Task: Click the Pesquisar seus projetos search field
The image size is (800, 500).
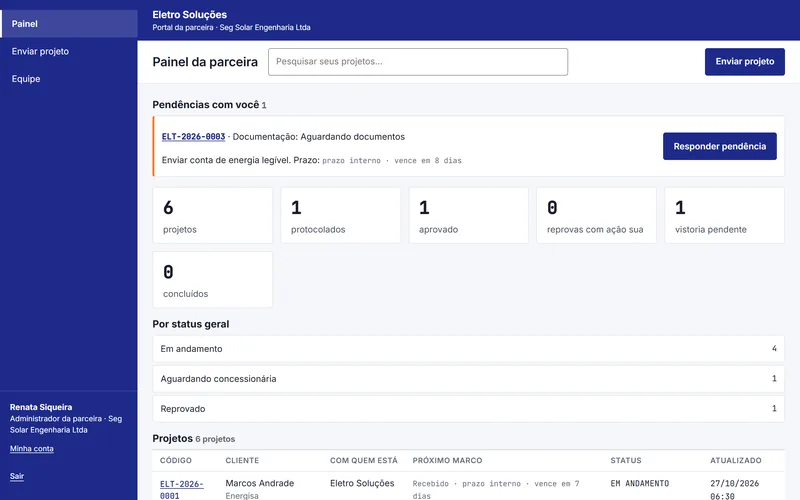Action: 418,62
